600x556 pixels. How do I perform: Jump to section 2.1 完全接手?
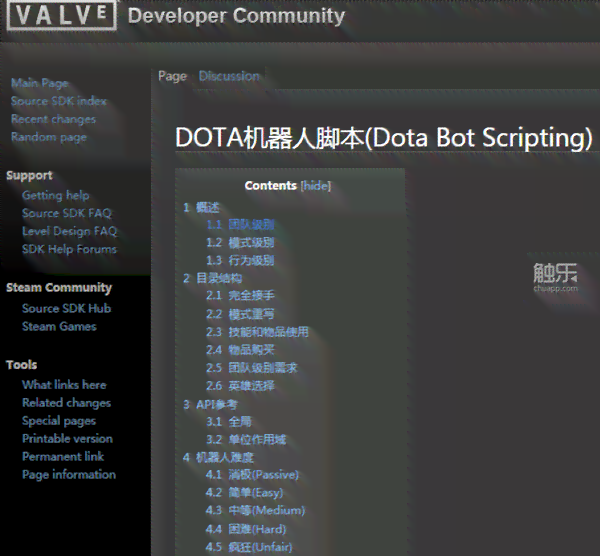tap(240, 295)
